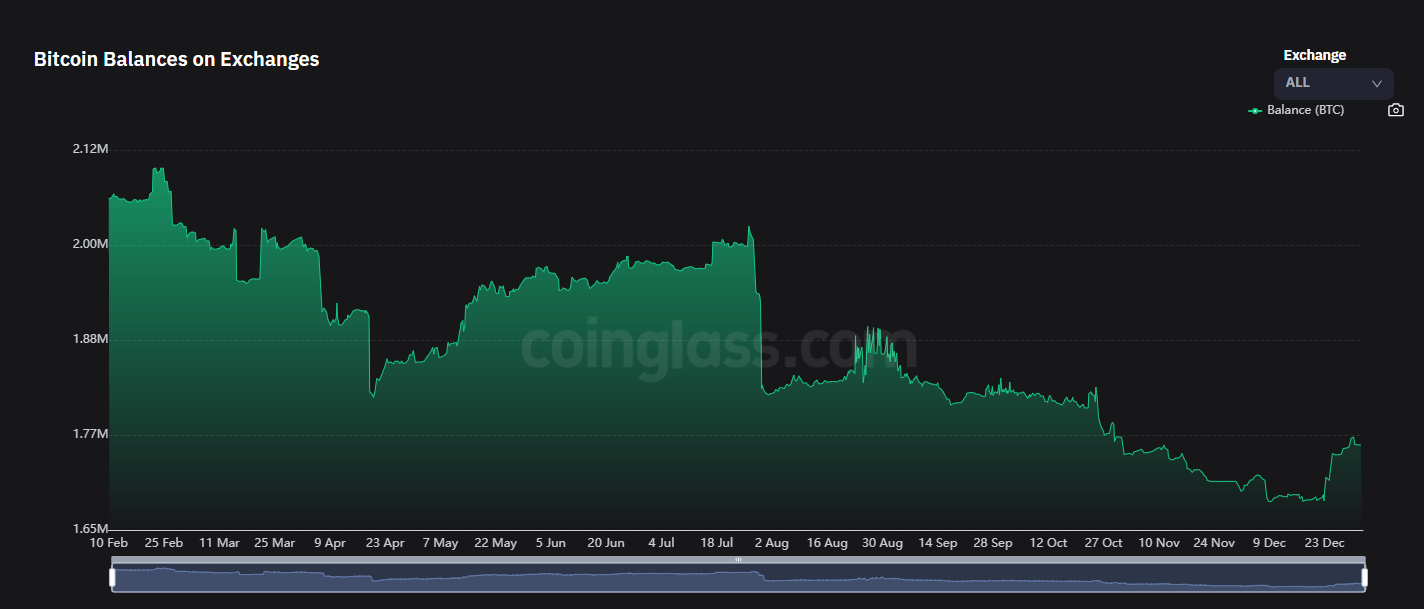Click the left handle of range slider

pyautogui.click(x=112, y=578)
